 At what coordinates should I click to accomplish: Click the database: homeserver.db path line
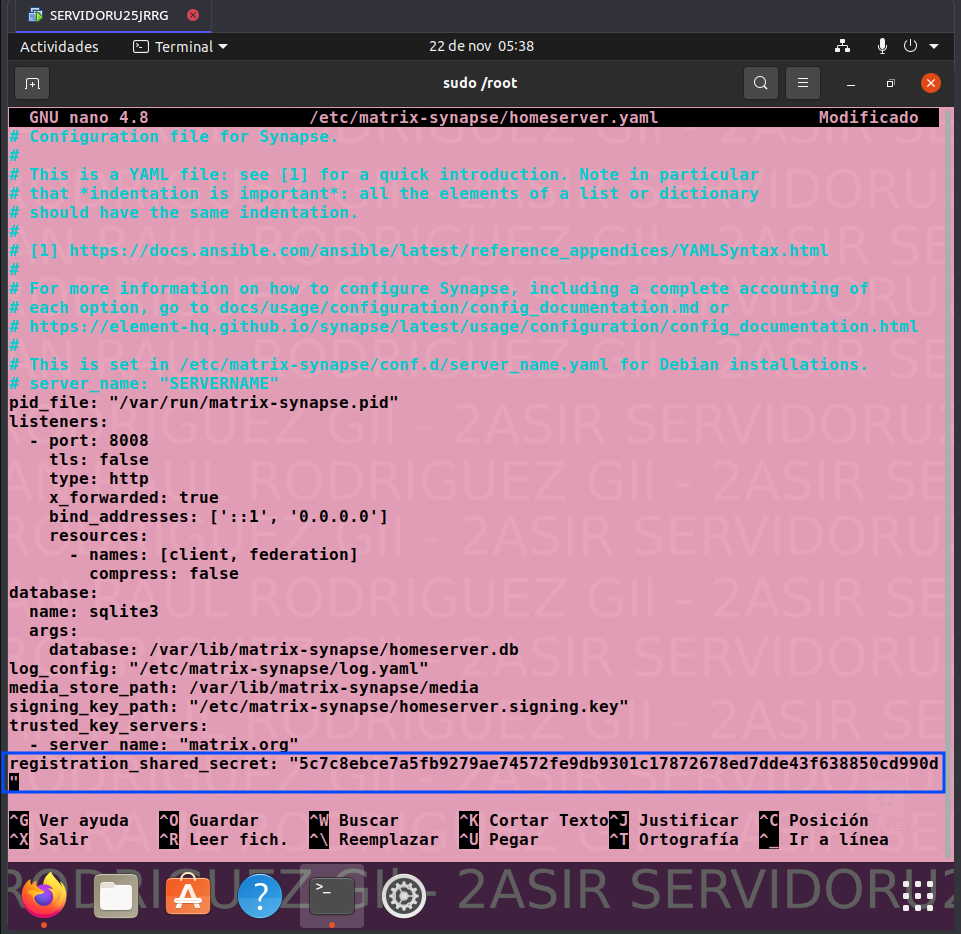284,650
